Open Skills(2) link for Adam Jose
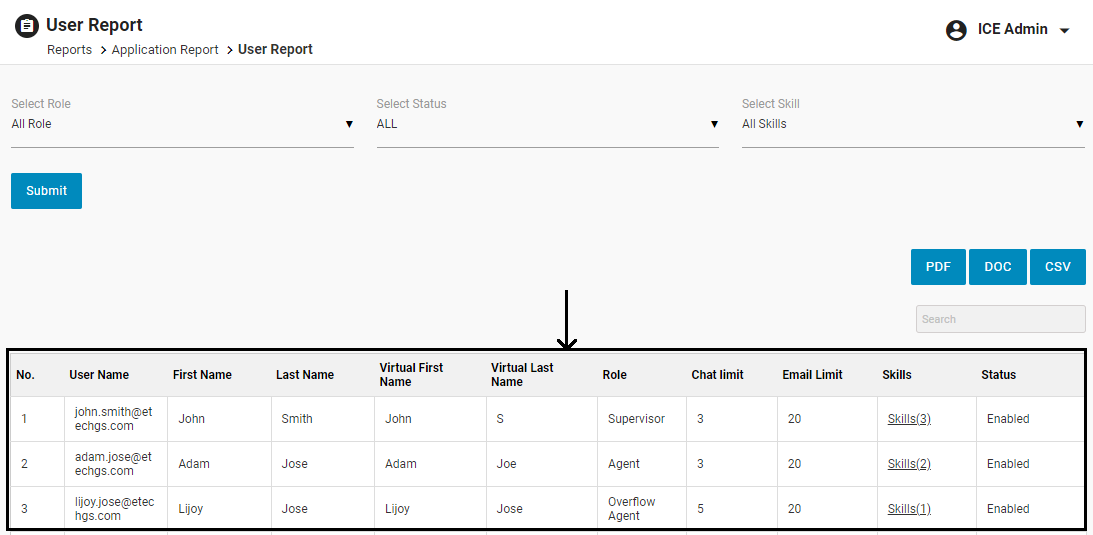1093x535 pixels. coord(909,464)
